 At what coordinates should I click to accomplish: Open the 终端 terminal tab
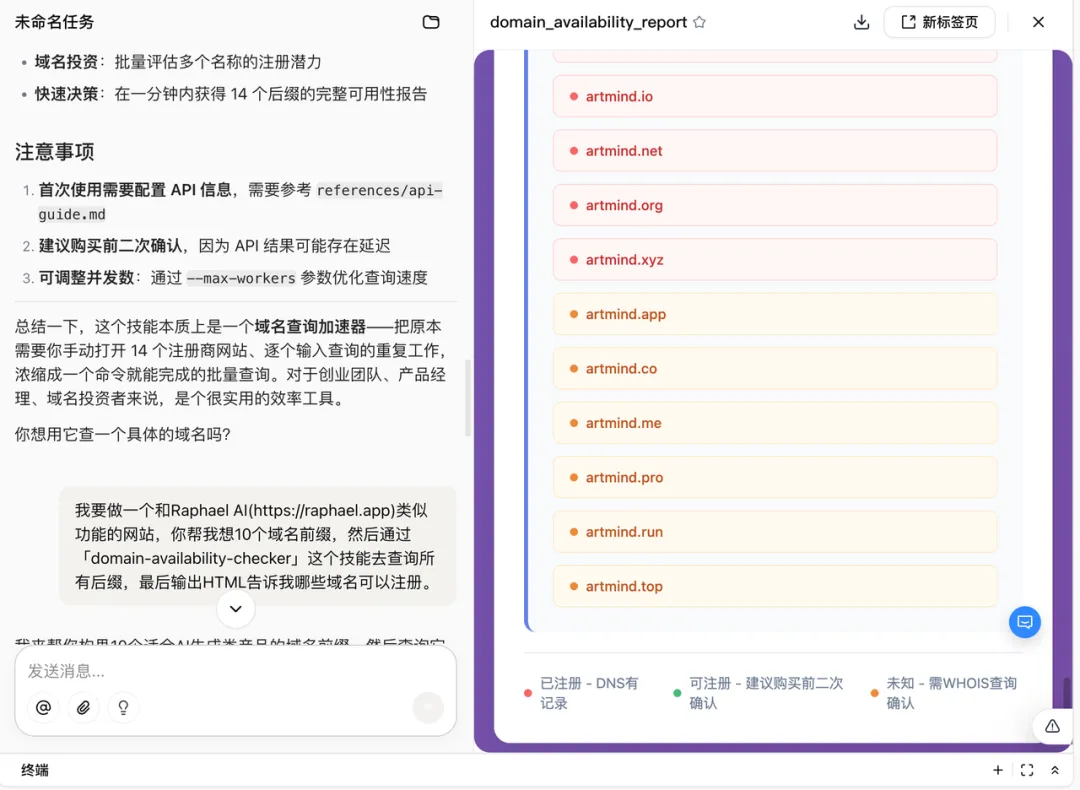click(35, 770)
